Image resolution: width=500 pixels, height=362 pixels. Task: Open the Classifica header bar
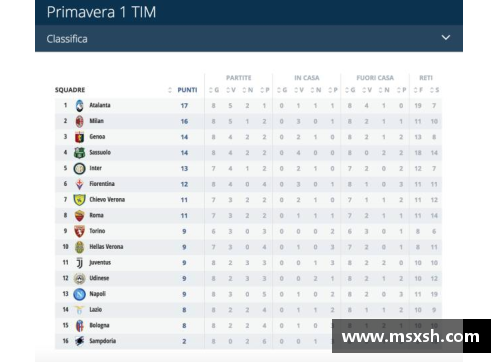(x=249, y=39)
